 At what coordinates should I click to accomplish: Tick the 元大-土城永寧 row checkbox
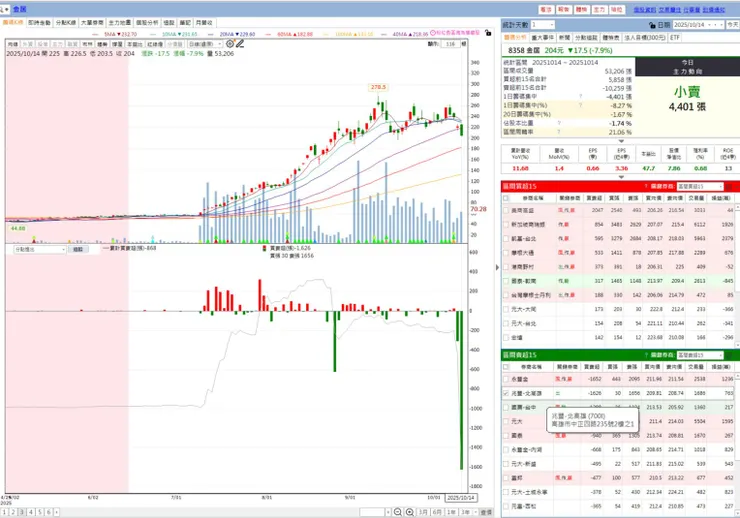tap(506, 492)
